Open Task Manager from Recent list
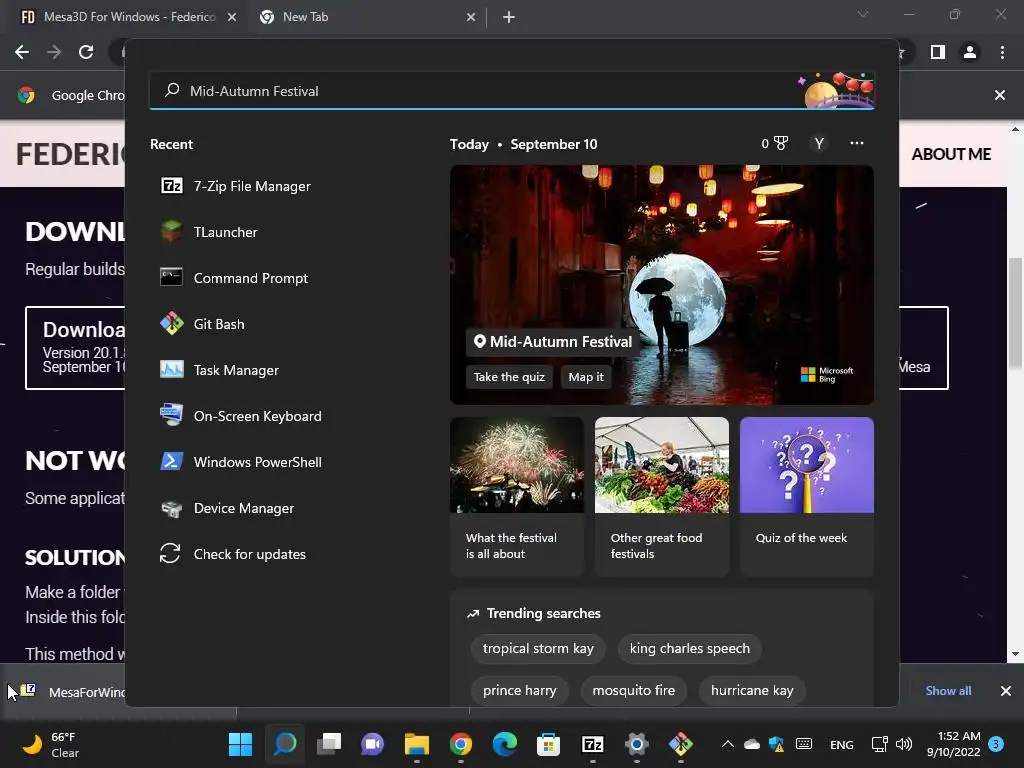The height and width of the screenshot is (768, 1024). tap(219, 370)
